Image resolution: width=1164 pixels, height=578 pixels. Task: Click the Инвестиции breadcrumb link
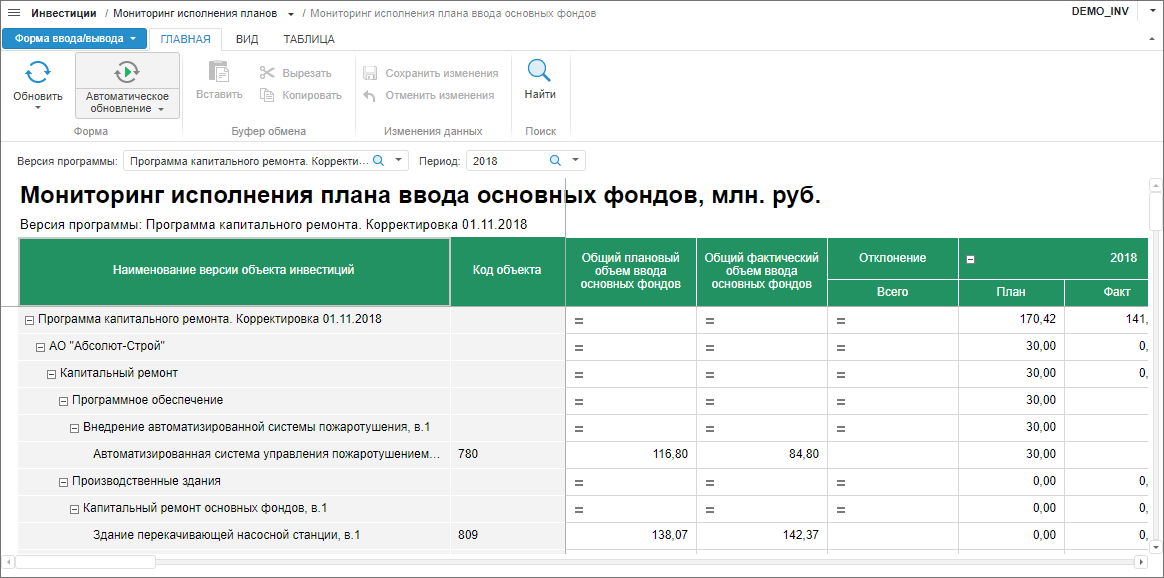coord(64,13)
